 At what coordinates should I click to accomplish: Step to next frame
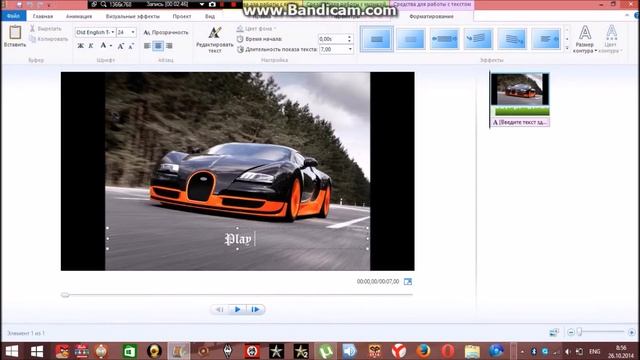[x=256, y=309]
